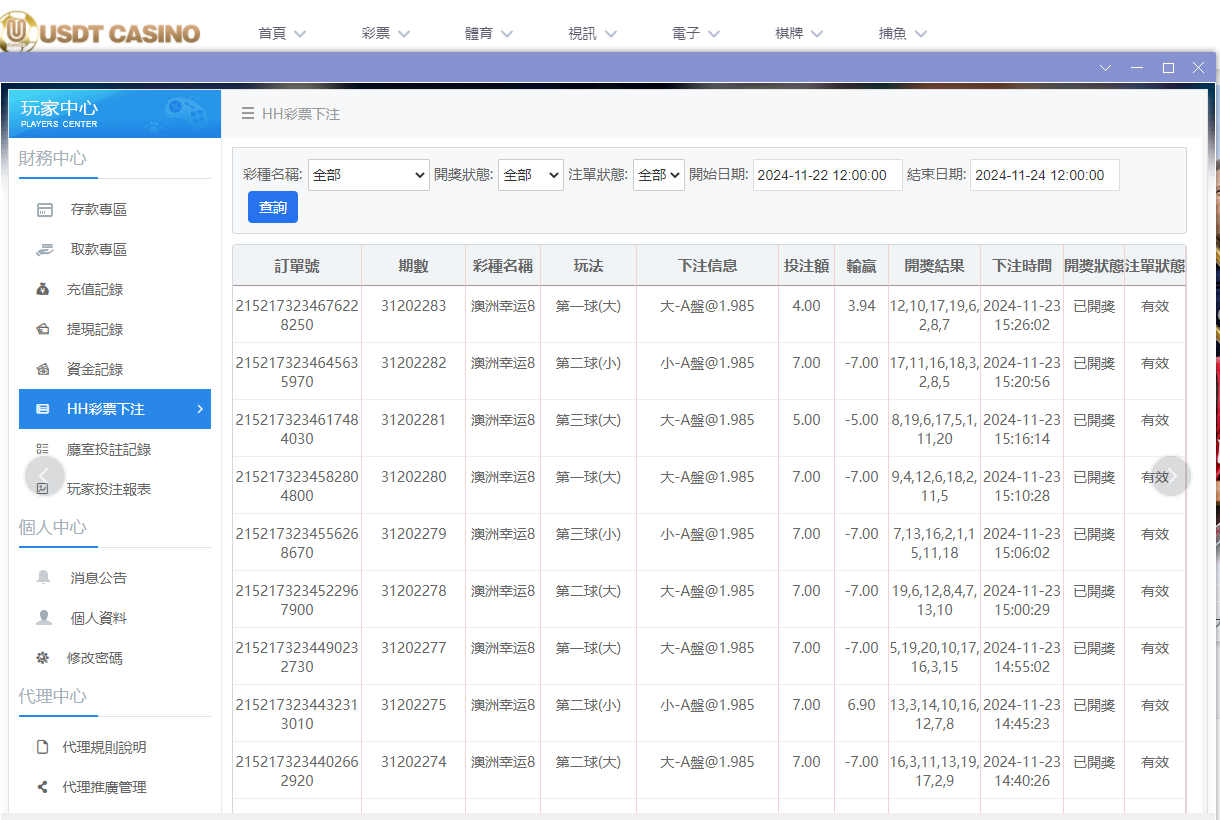Click the 充值記錄 recharge record icon
1220x820 pixels.
[42, 289]
